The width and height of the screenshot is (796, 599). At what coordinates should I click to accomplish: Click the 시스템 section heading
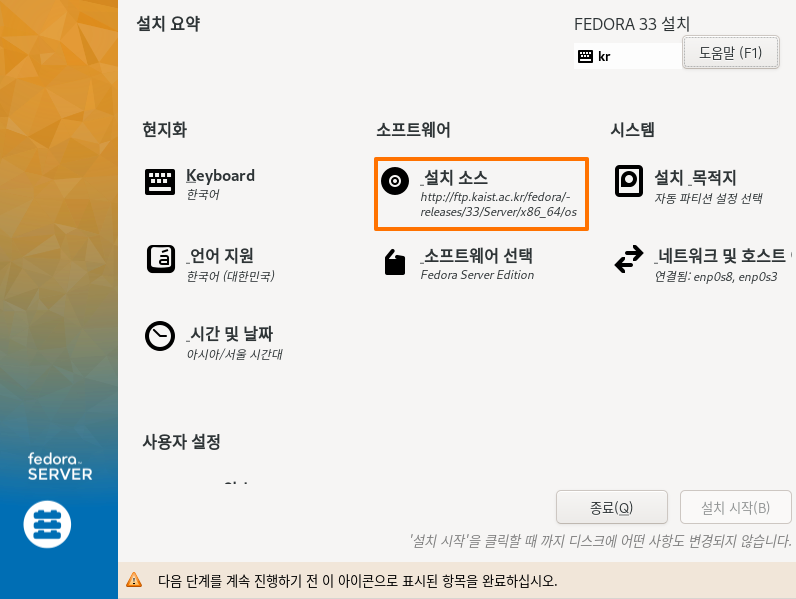click(633, 129)
